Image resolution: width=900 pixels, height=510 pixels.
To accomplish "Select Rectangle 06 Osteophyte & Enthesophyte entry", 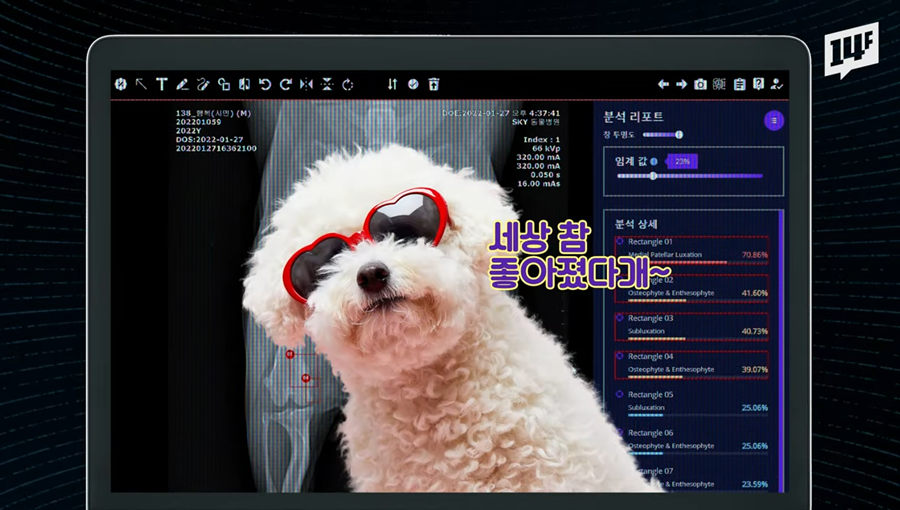I will pyautogui.click(x=692, y=439).
